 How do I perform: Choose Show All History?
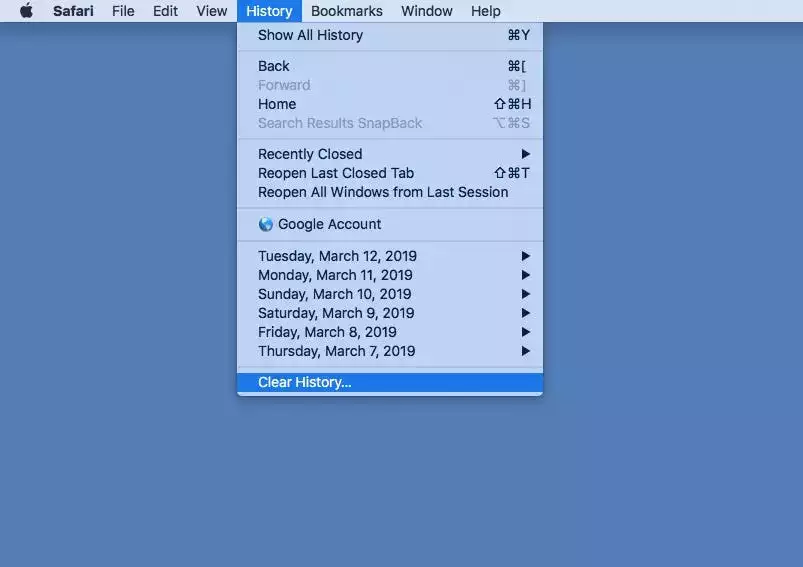click(390, 35)
